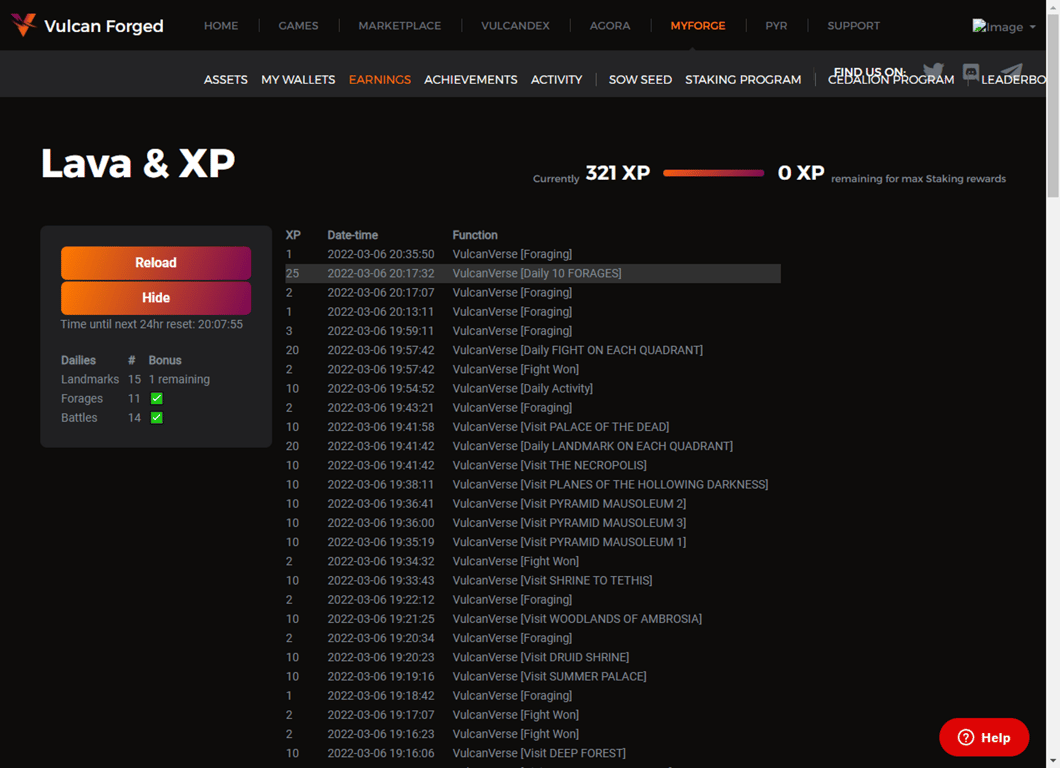
Task: Click the Function column header
Action: pyautogui.click(x=475, y=235)
